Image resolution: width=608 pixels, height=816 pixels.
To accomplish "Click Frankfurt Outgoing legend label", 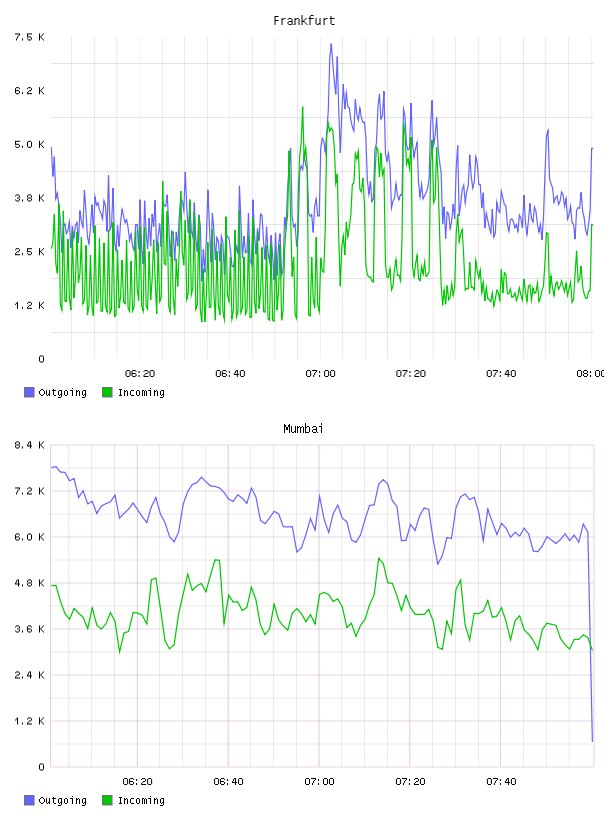I will pos(62,393).
